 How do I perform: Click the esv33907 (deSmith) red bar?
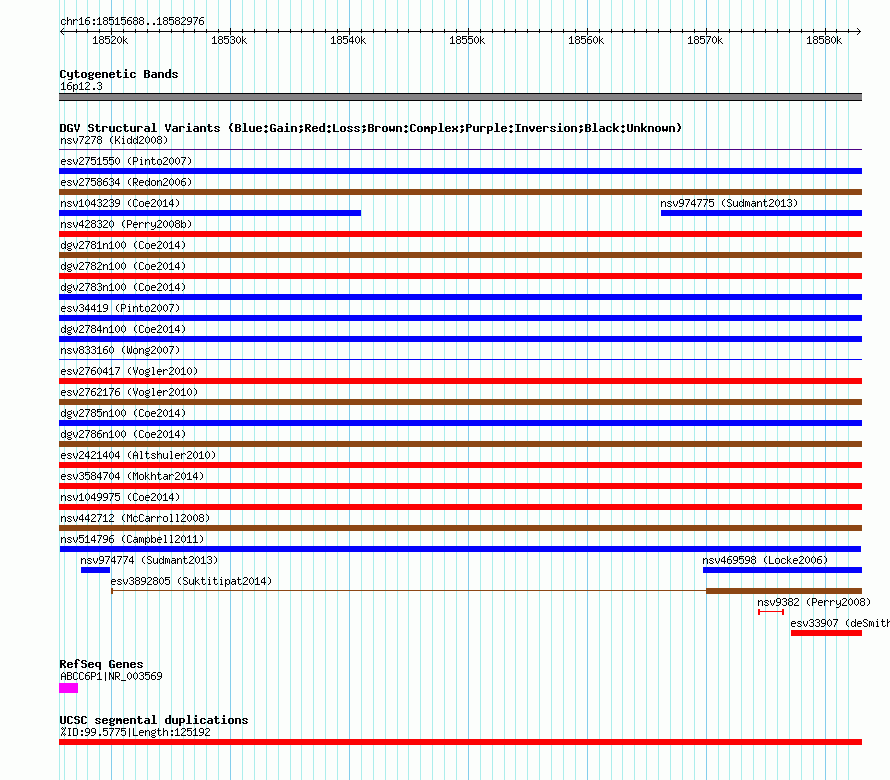coord(826,633)
